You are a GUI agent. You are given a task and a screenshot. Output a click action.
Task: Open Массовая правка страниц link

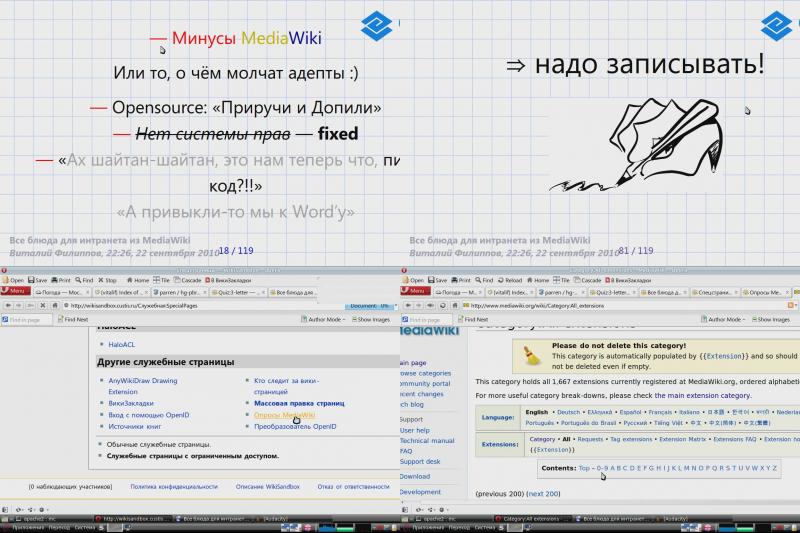click(x=299, y=403)
